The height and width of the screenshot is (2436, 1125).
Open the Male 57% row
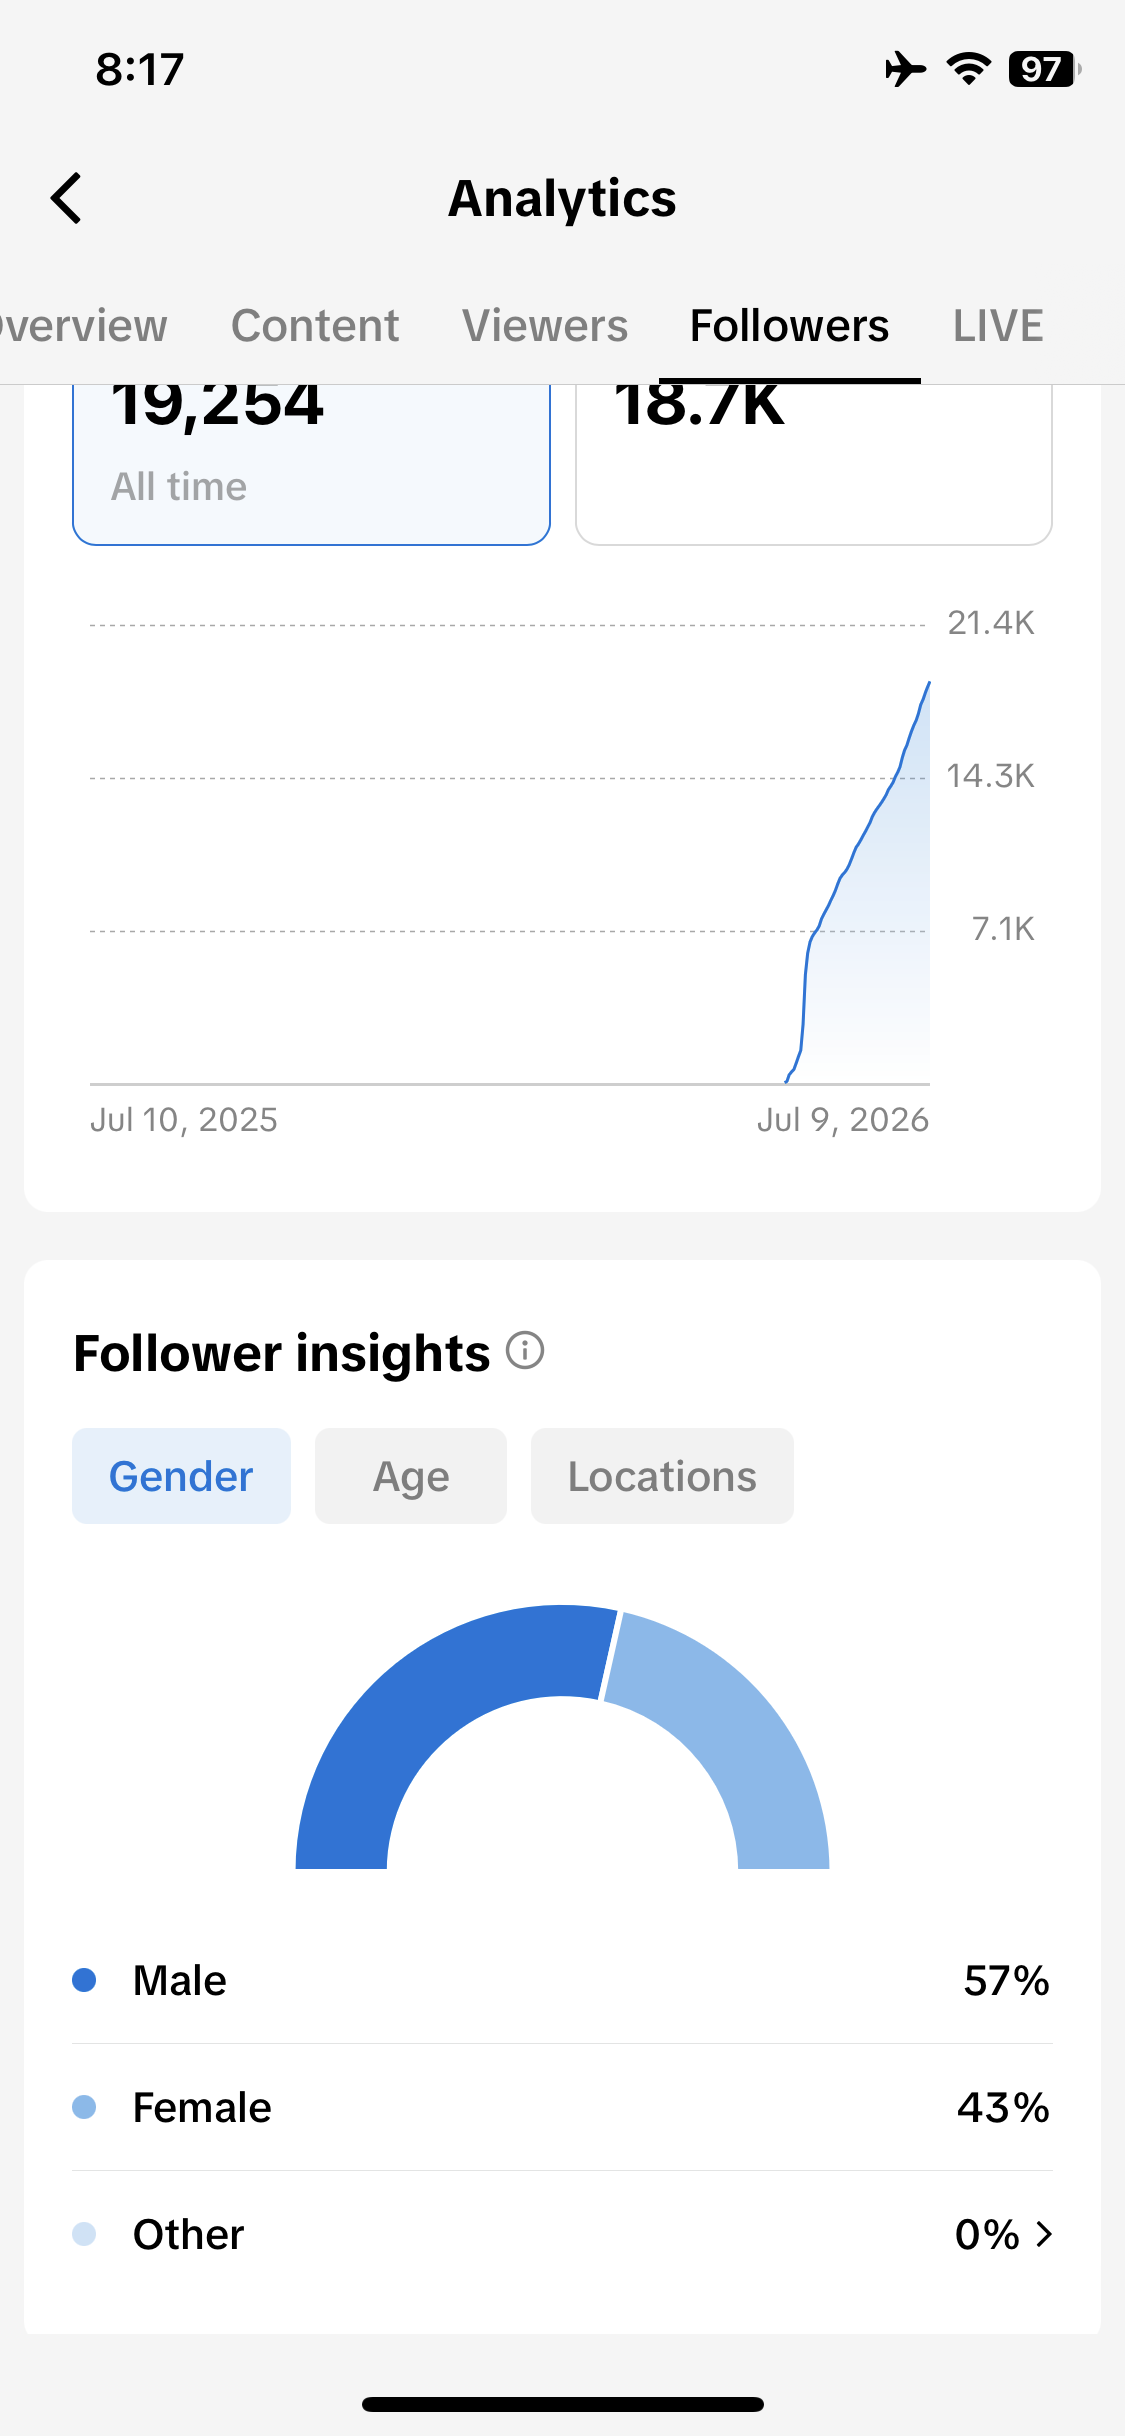[x=562, y=1980]
